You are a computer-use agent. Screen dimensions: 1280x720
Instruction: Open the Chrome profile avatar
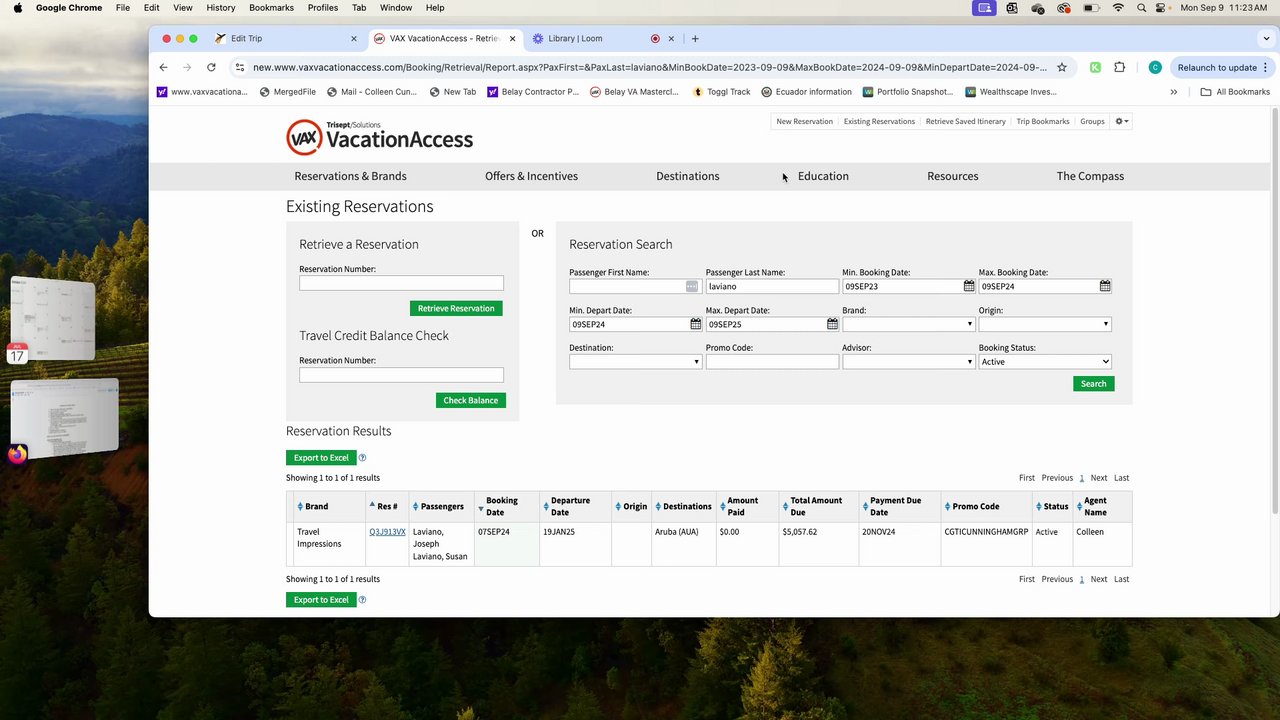tap(1155, 67)
